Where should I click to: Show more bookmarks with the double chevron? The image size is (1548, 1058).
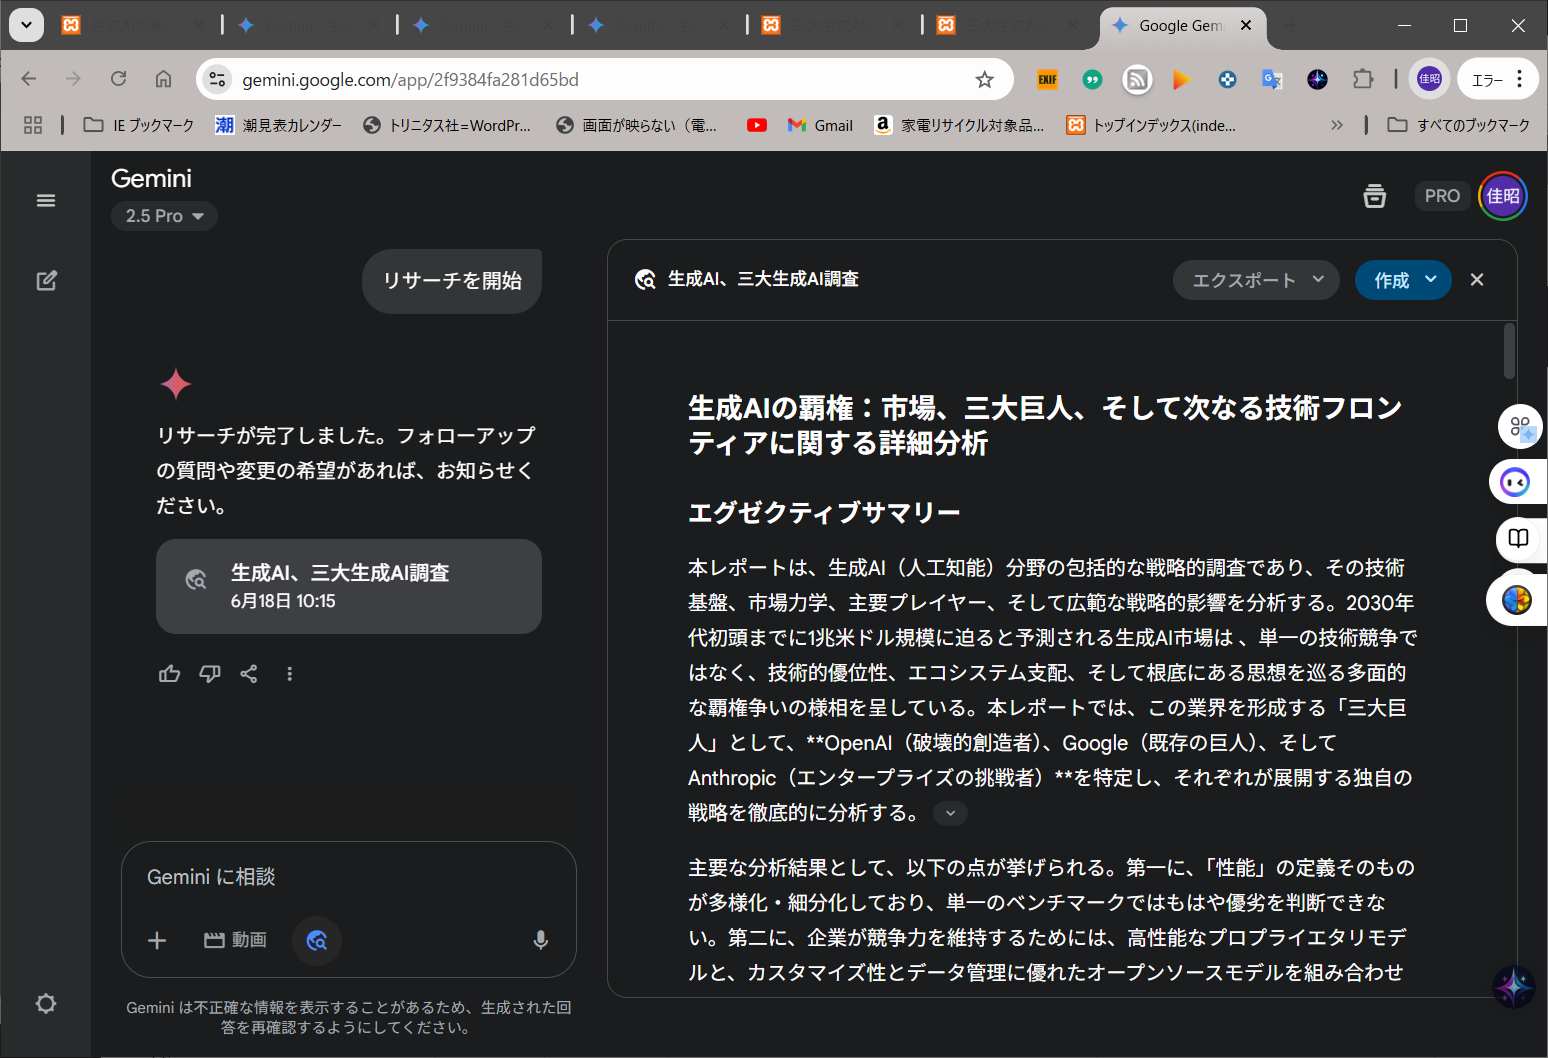(1337, 125)
